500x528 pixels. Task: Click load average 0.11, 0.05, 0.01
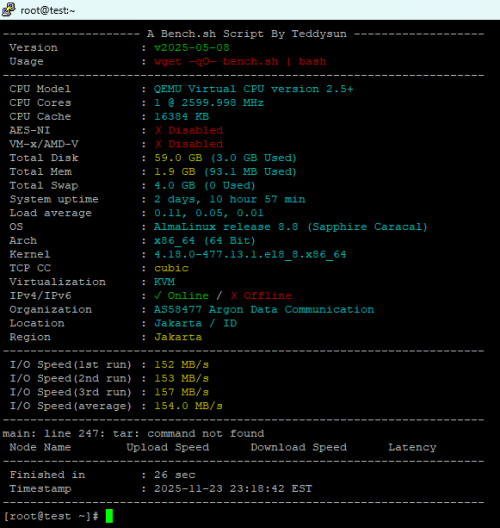(209, 213)
